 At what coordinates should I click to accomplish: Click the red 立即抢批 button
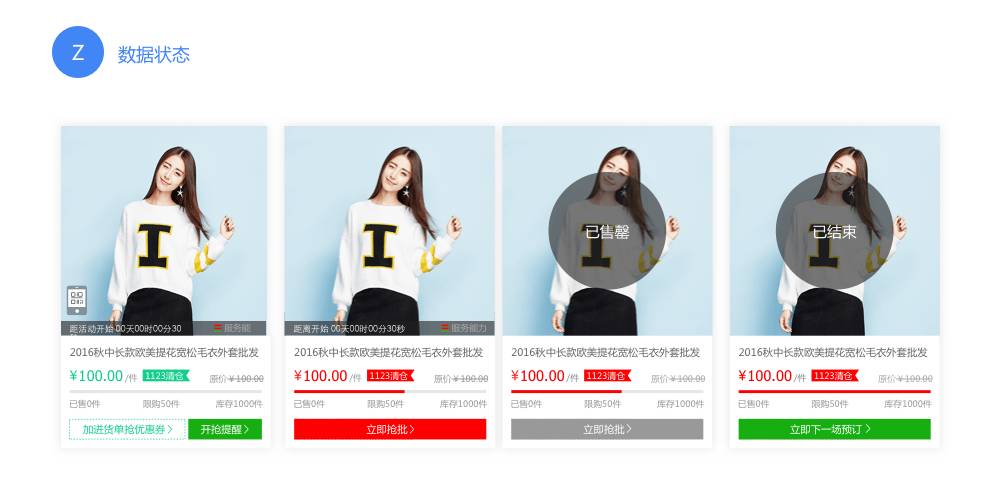click(x=390, y=429)
